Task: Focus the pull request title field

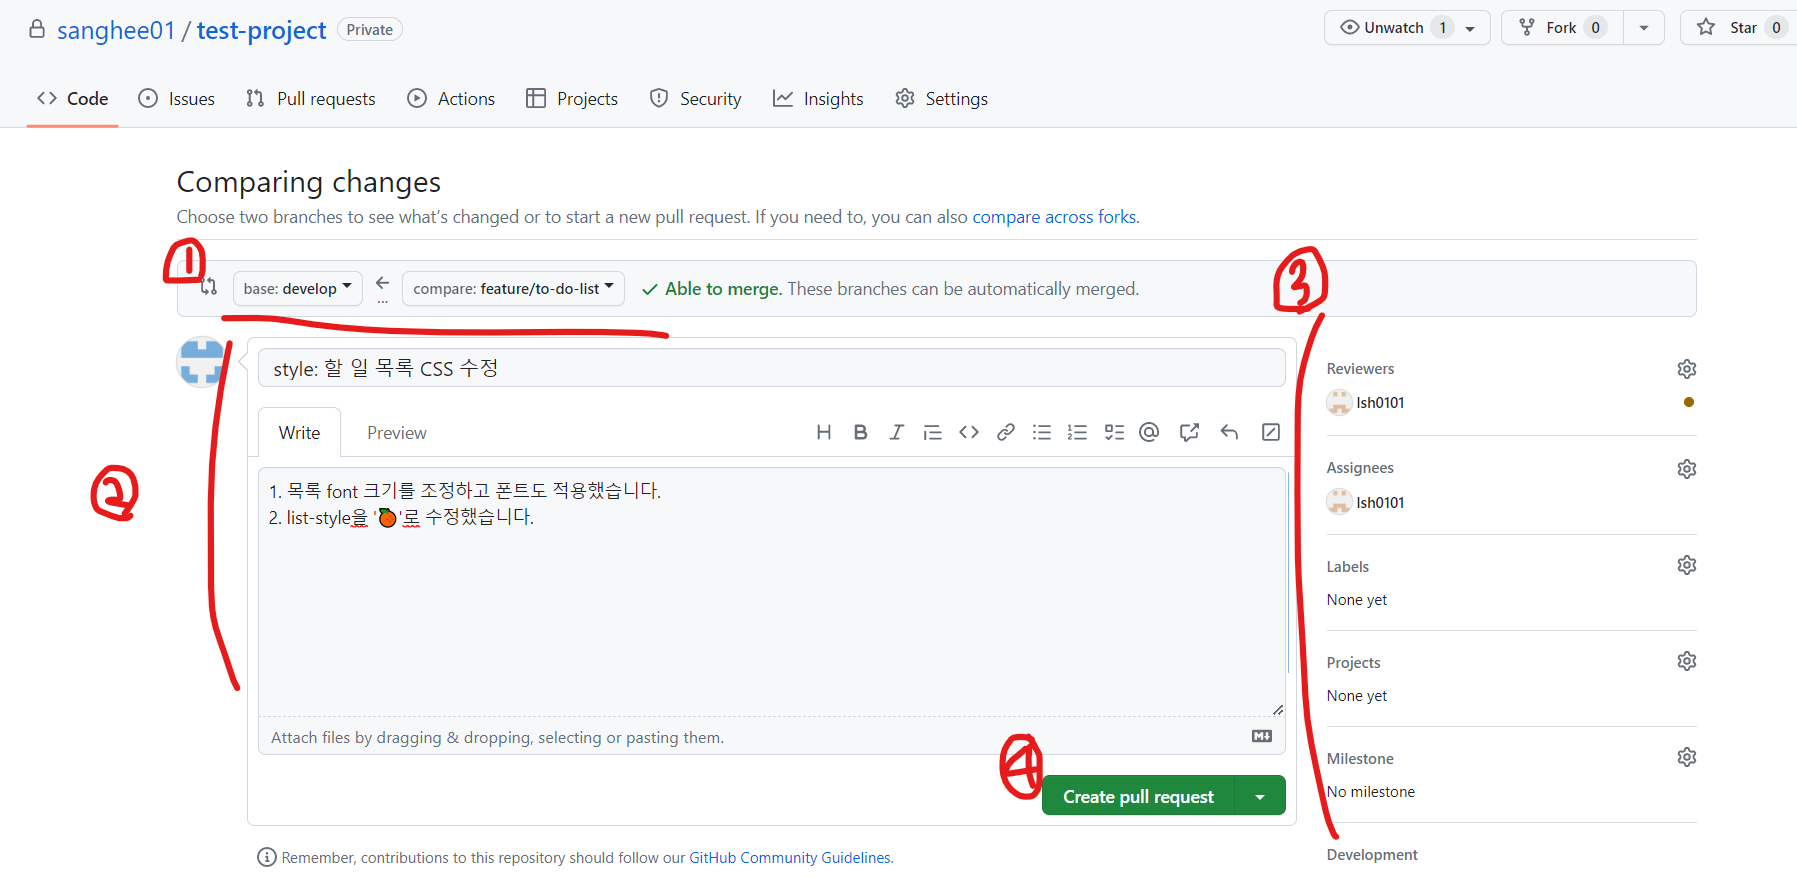Action: pyautogui.click(x=771, y=368)
